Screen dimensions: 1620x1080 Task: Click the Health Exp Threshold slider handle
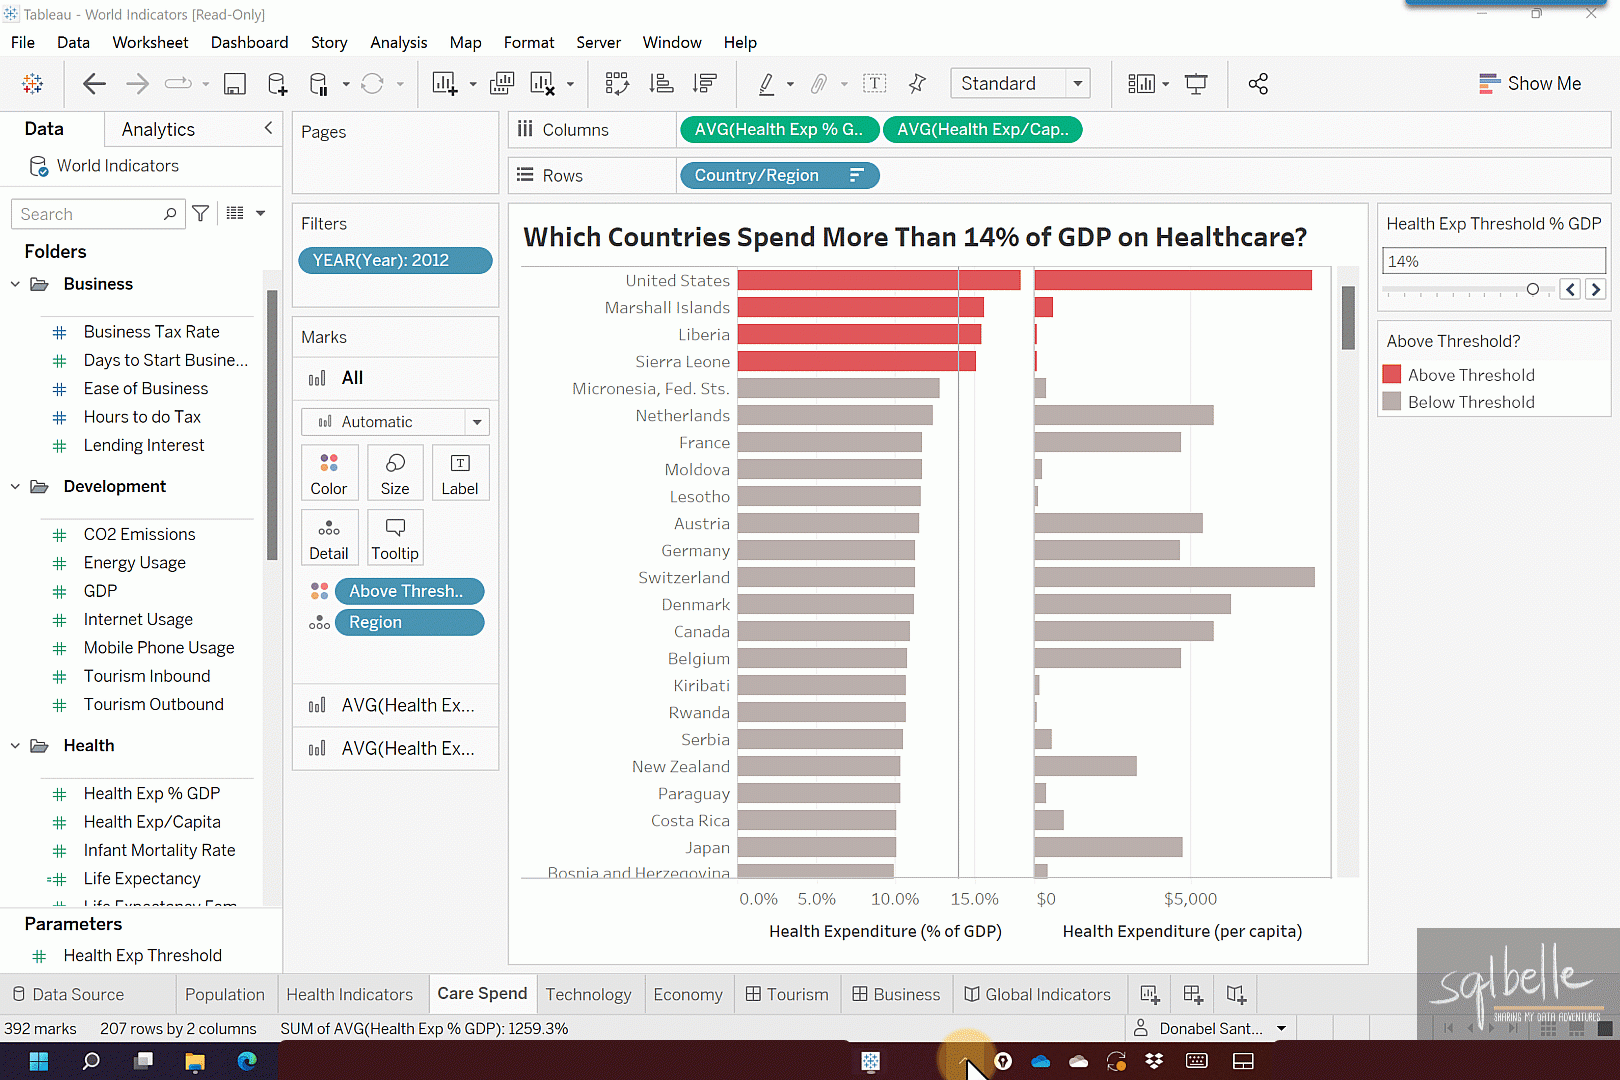point(1532,289)
